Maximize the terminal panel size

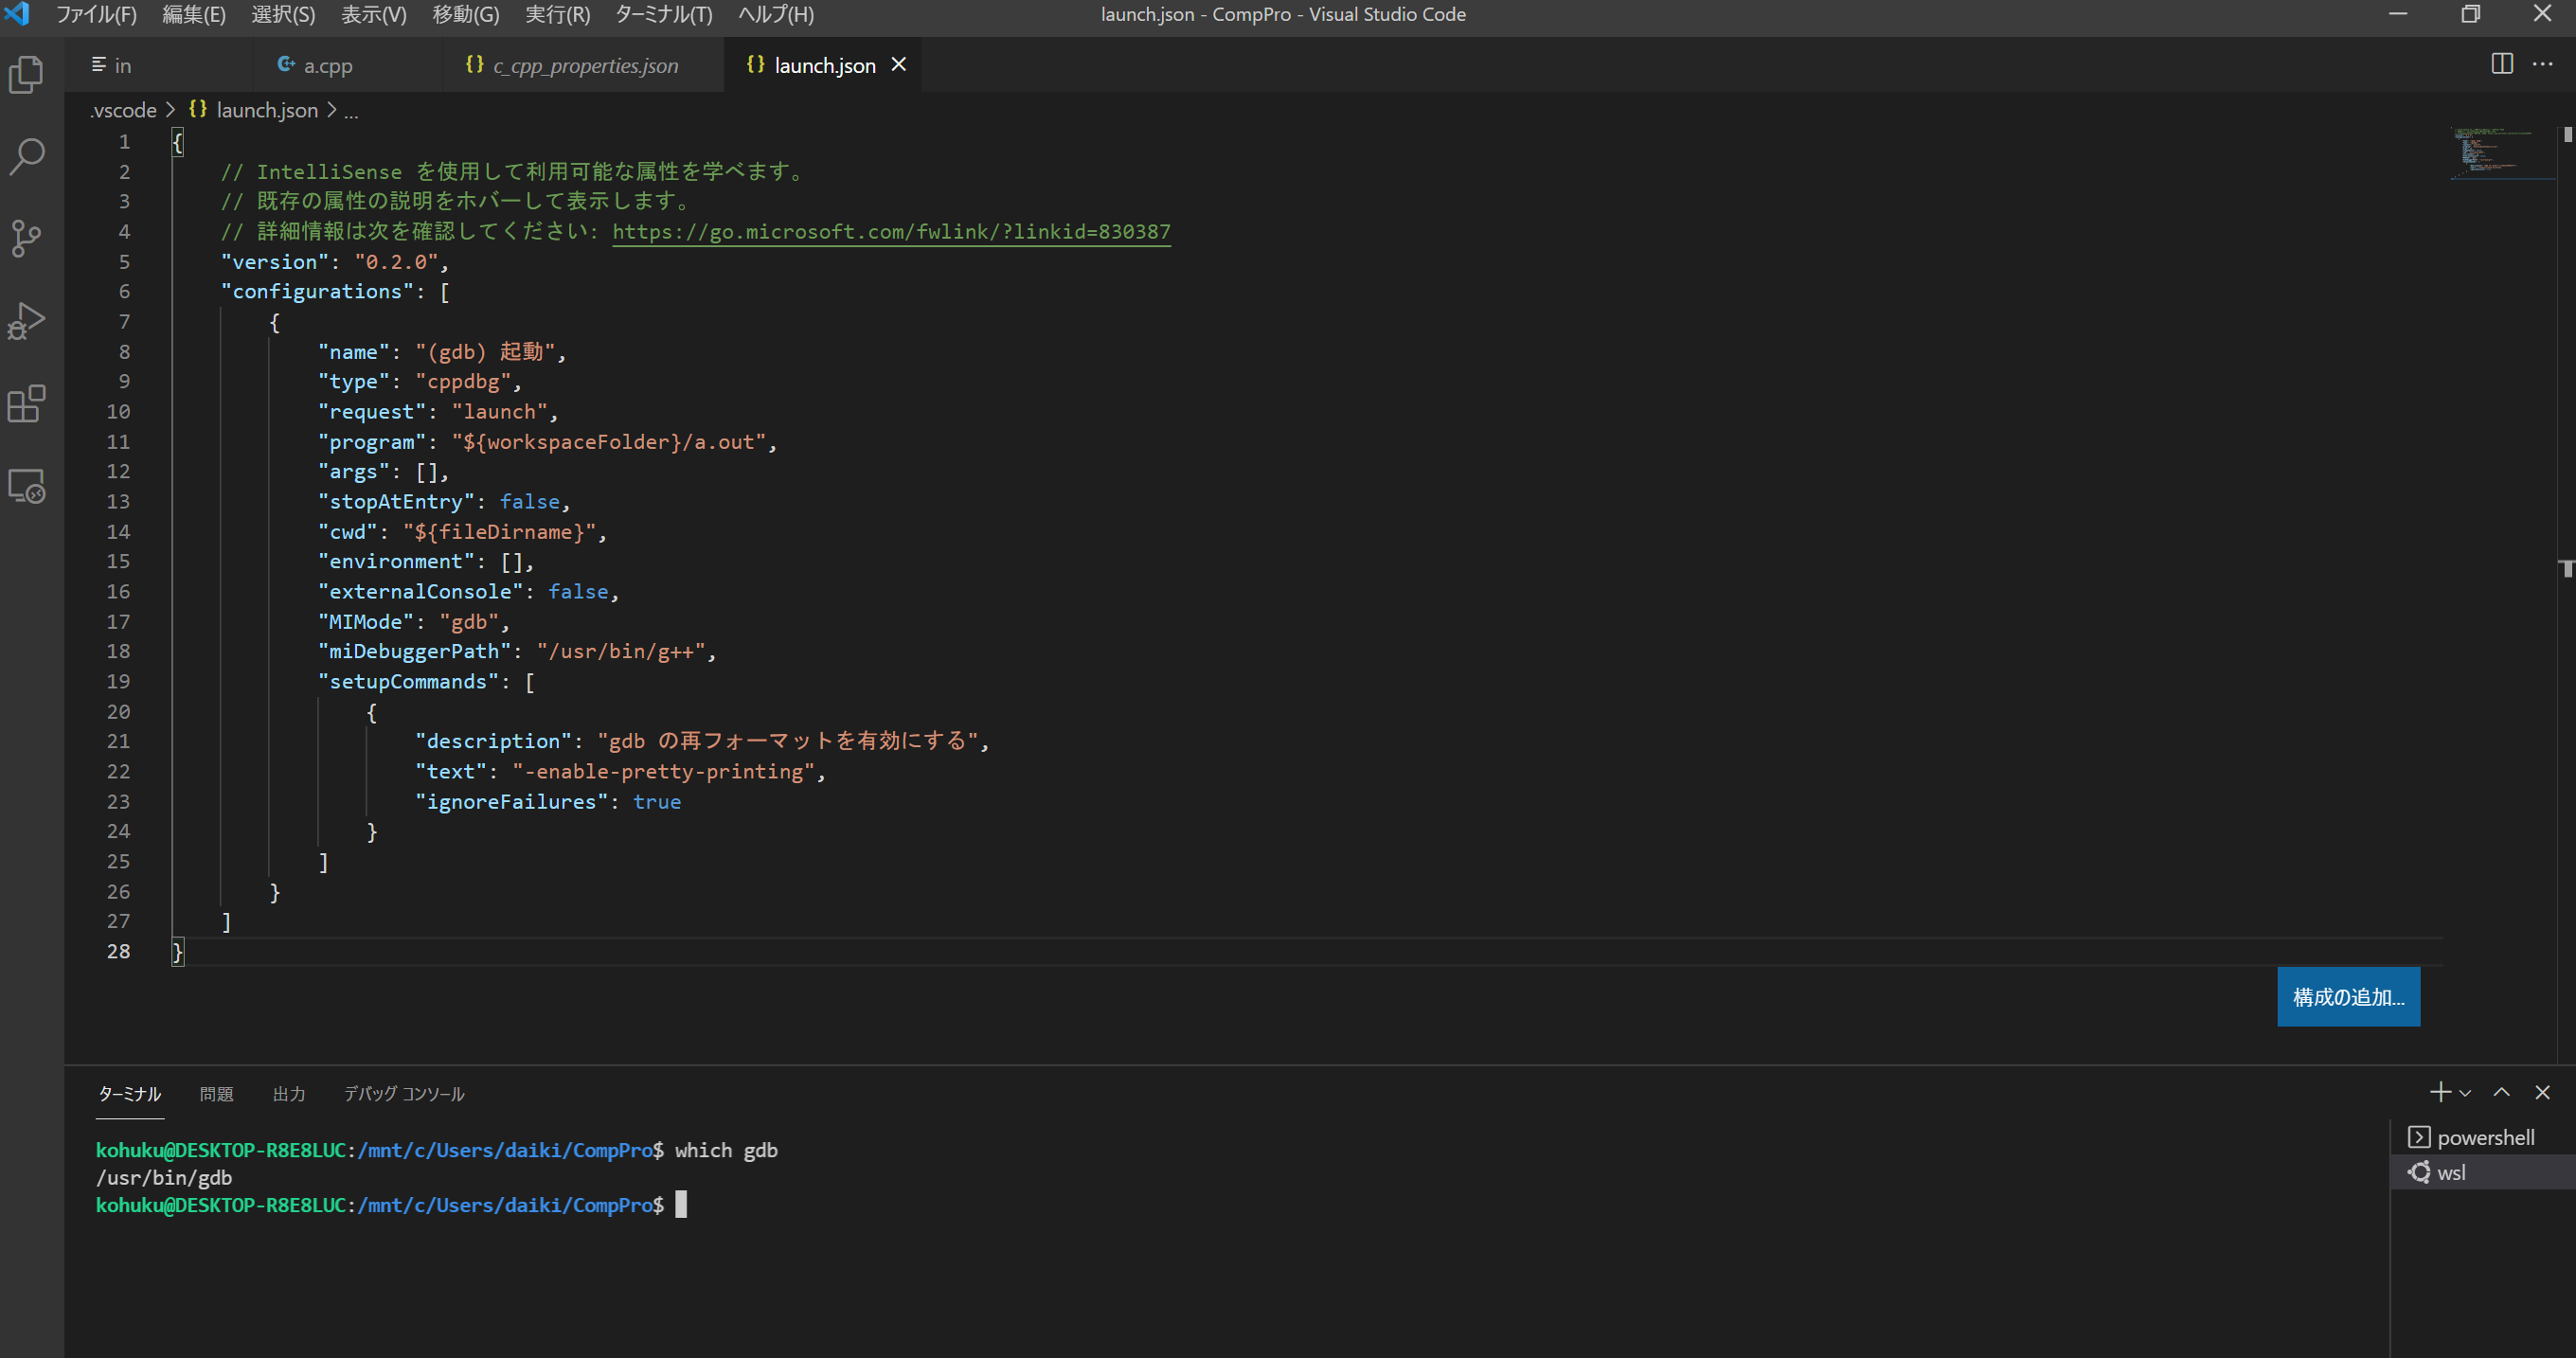click(2501, 1092)
